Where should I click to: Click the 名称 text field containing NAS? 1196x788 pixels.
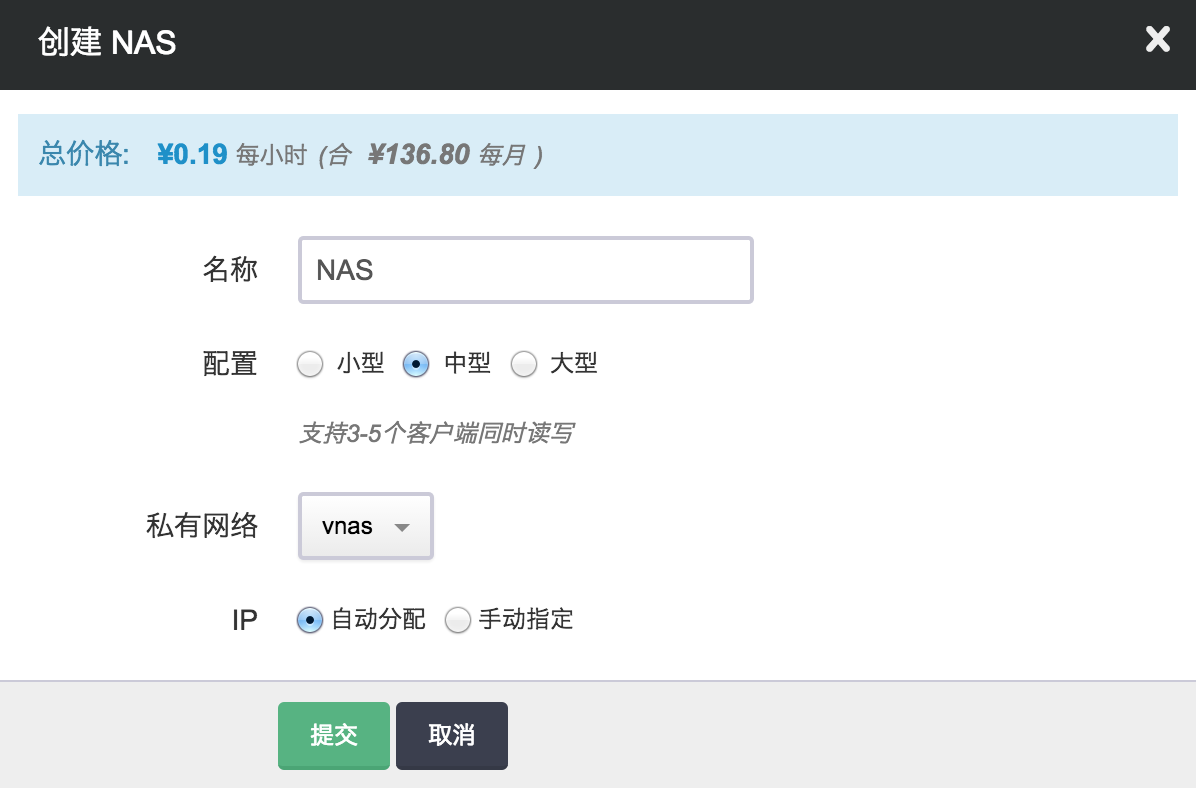click(x=525, y=270)
